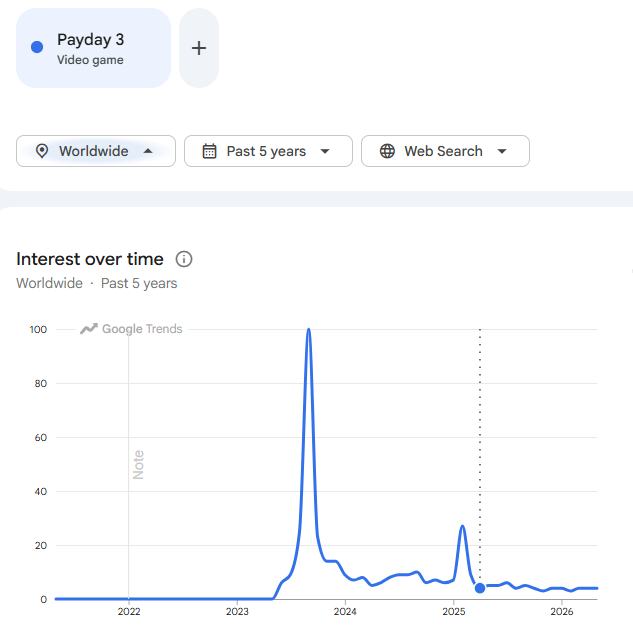Click the early 2025 secondary peak
The height and width of the screenshot is (628, 633).
coord(462,526)
